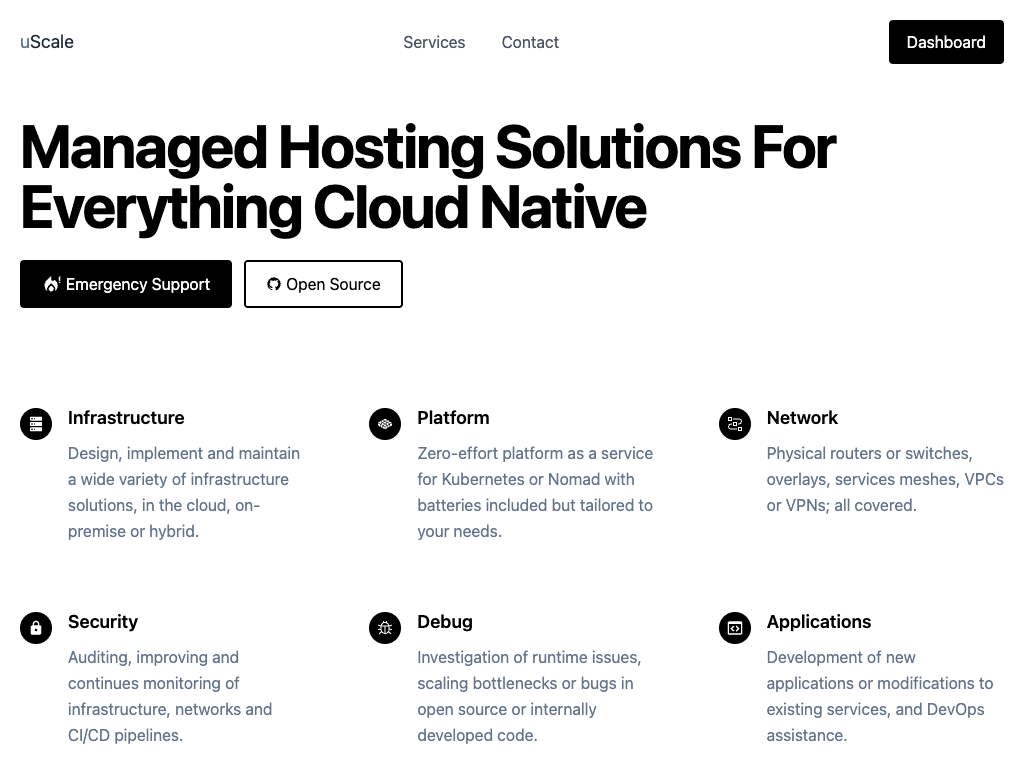Select the Platform heading
Image resolution: width=1024 pixels, height=768 pixels.
pyautogui.click(x=453, y=418)
